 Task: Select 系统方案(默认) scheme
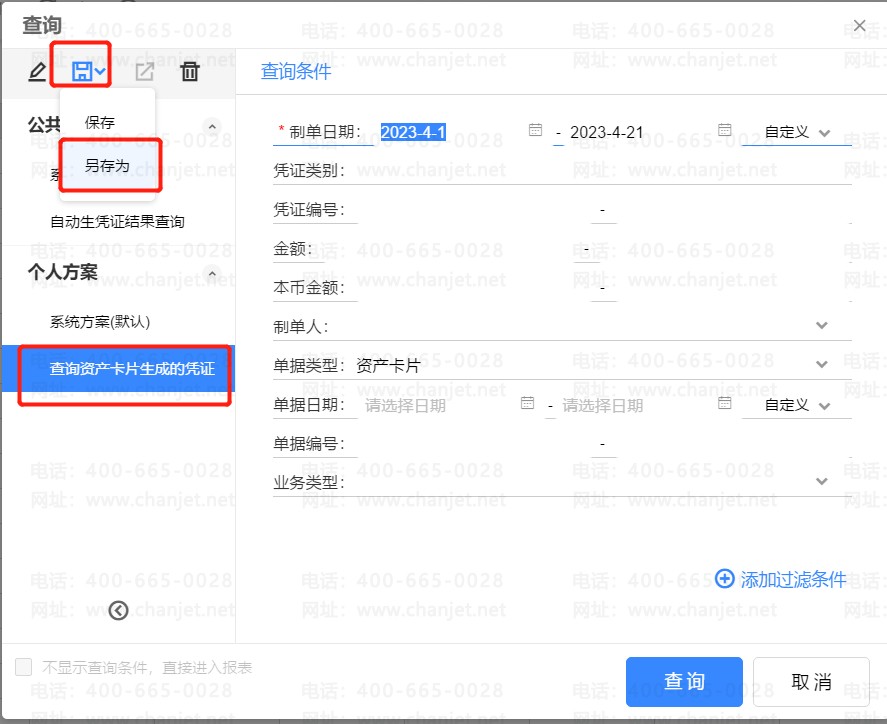click(100, 321)
